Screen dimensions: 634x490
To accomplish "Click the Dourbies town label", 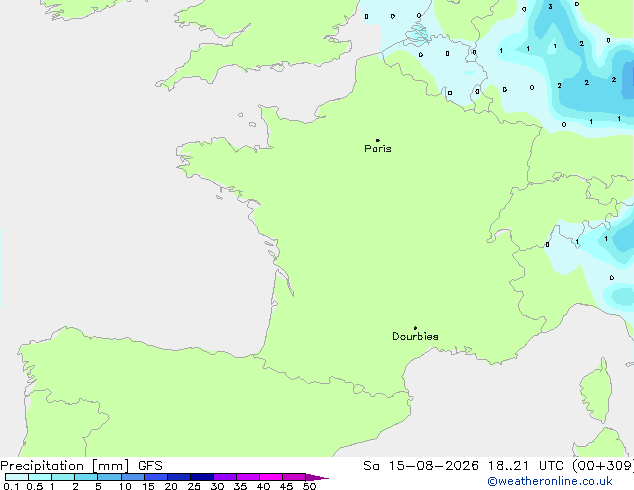I will click(415, 336).
